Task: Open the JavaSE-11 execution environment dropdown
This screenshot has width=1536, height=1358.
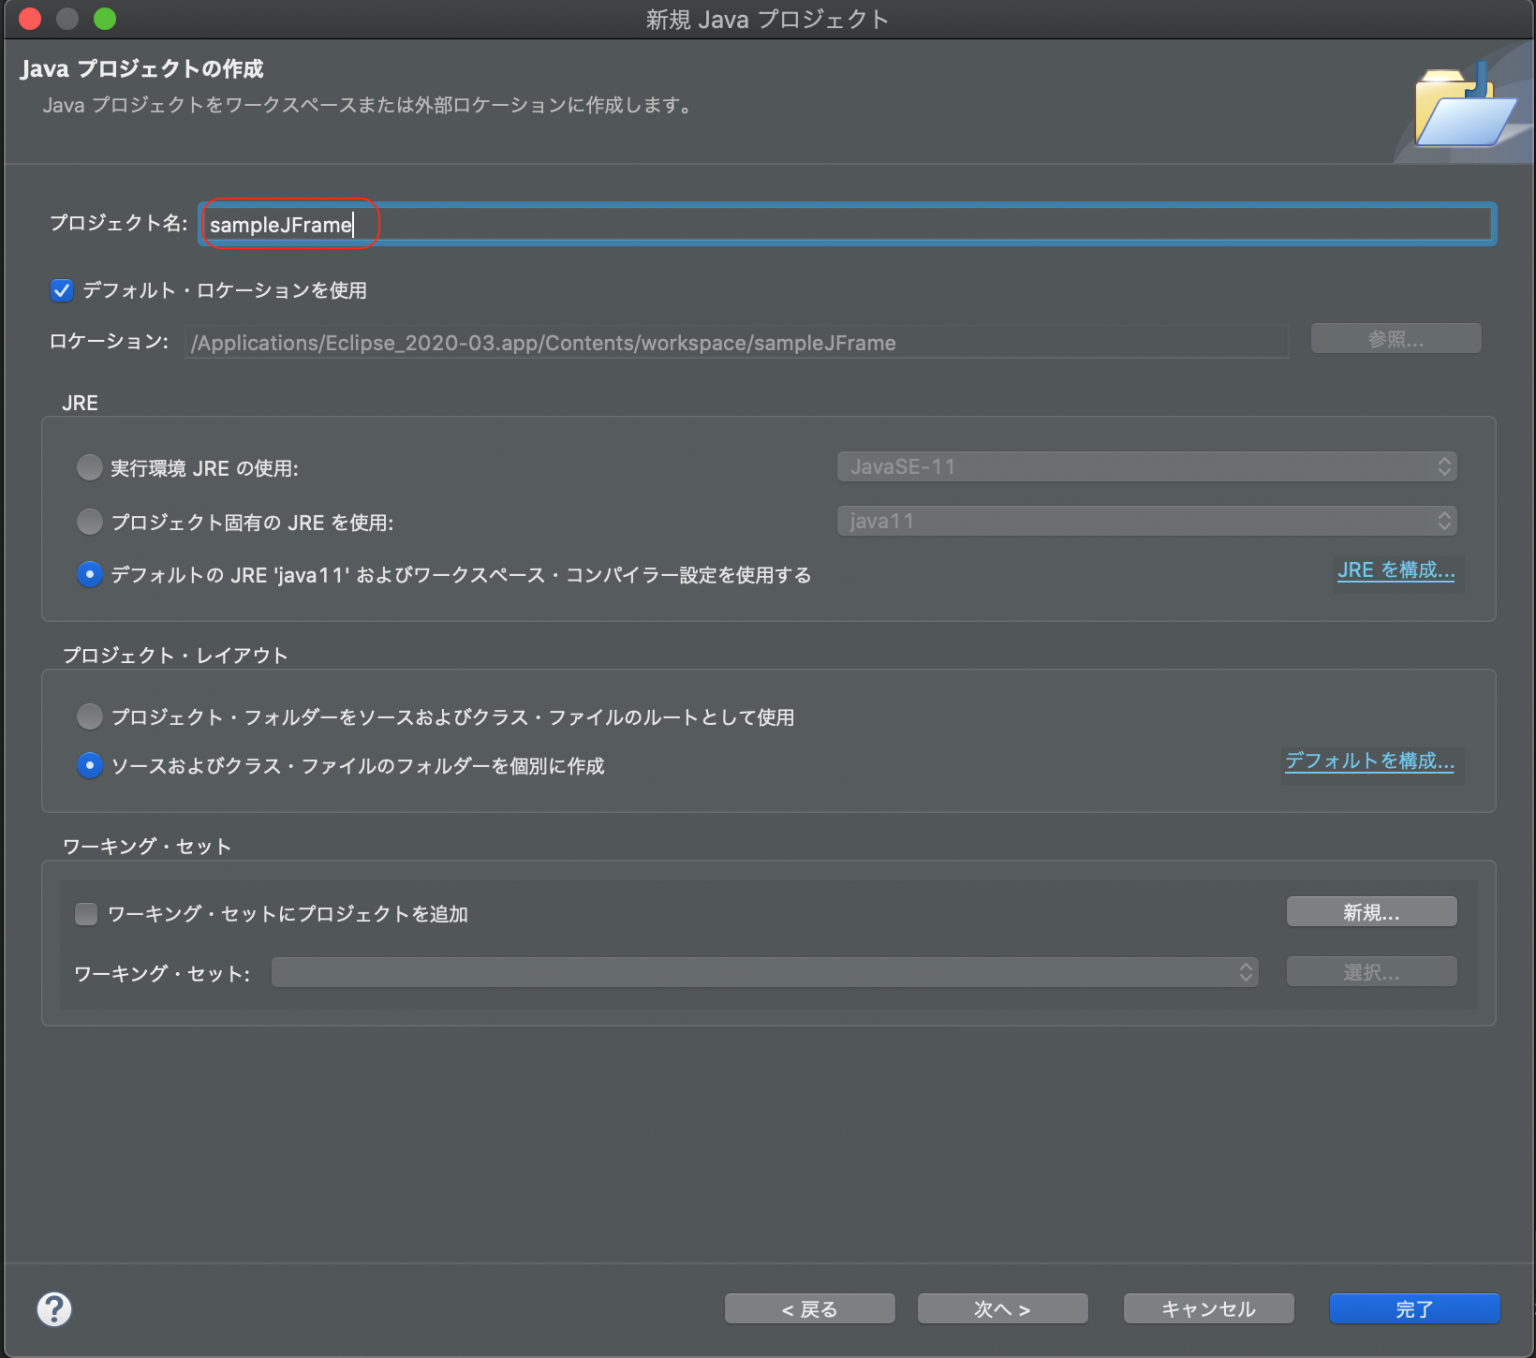Action: coord(1146,467)
